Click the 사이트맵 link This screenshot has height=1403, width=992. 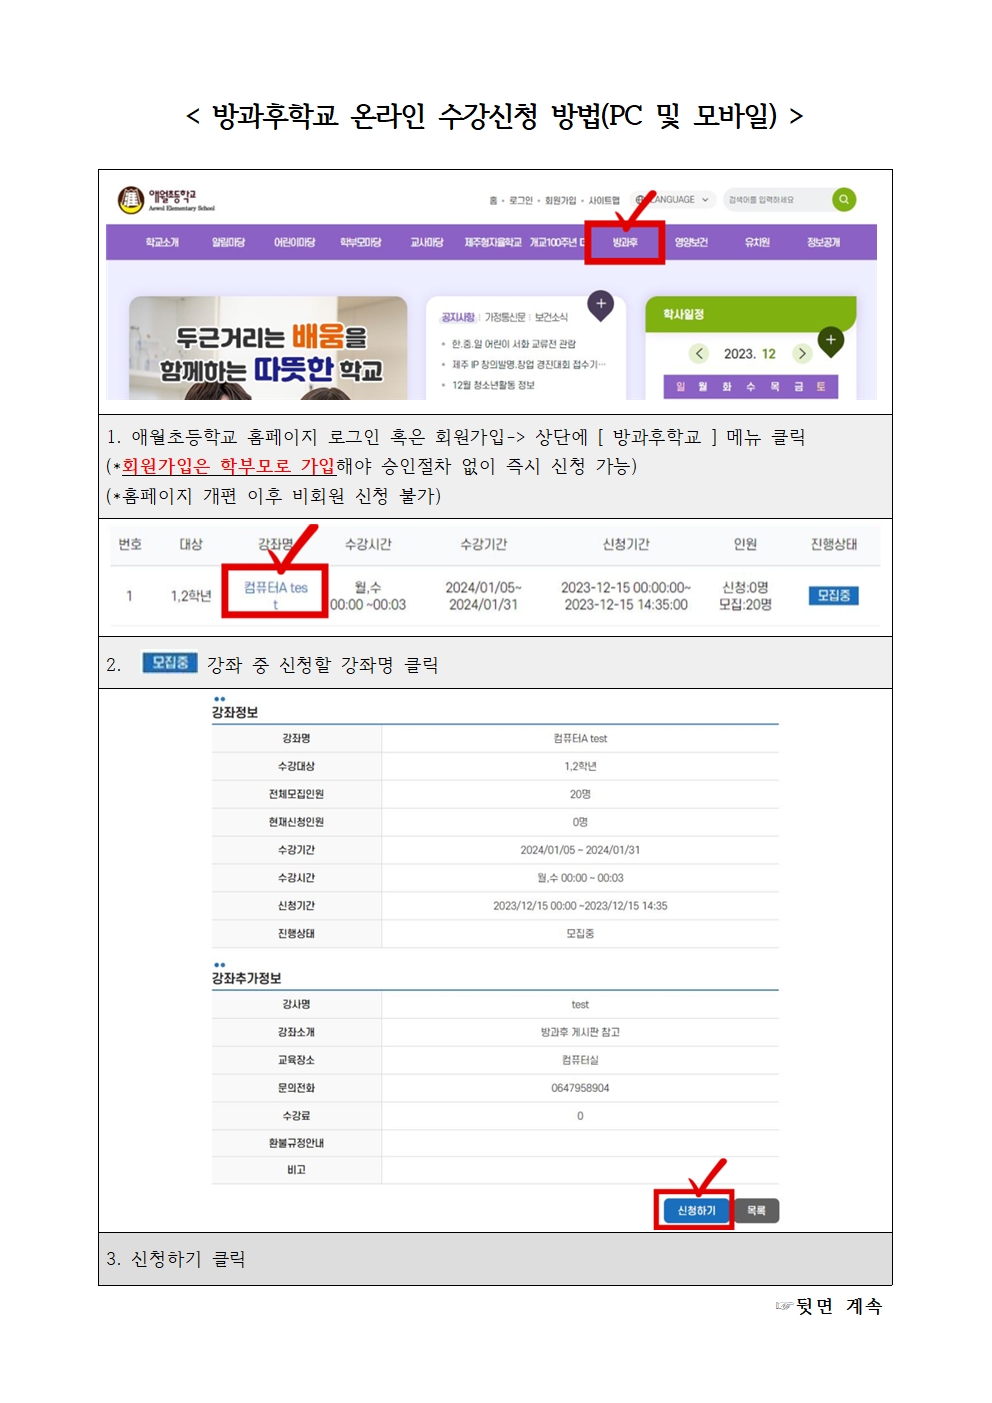[x=604, y=201]
